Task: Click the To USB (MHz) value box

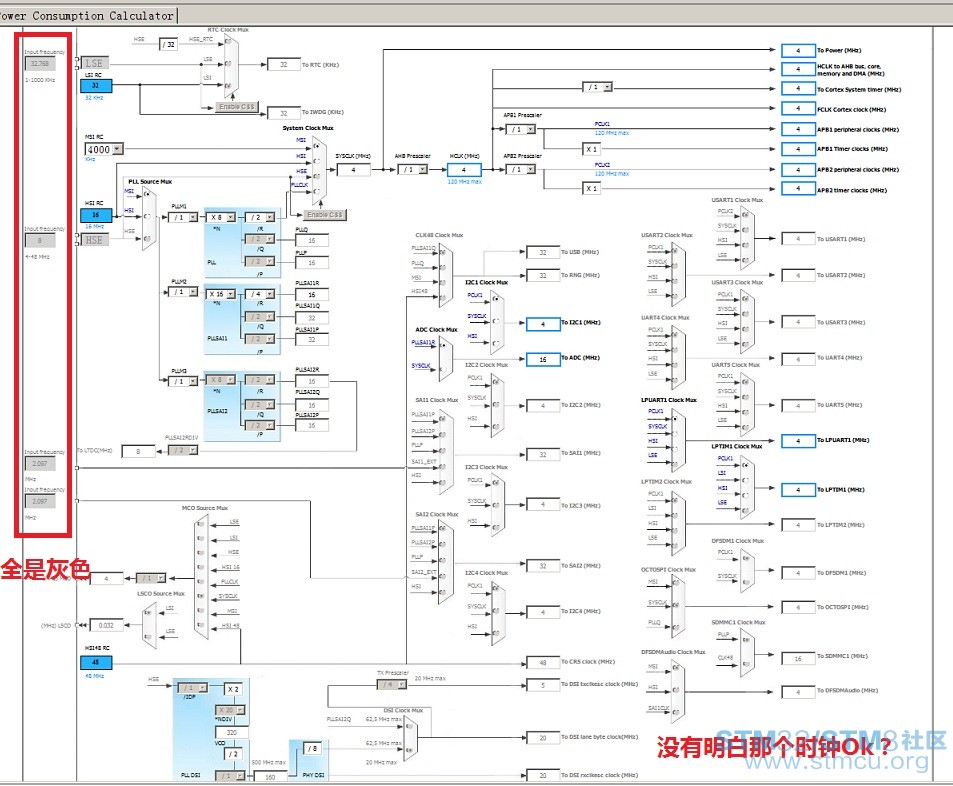Action: (543, 252)
